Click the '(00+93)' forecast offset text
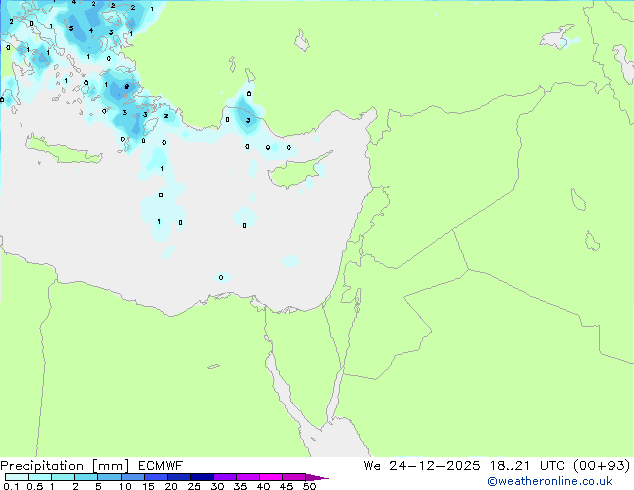 [x=602, y=466]
